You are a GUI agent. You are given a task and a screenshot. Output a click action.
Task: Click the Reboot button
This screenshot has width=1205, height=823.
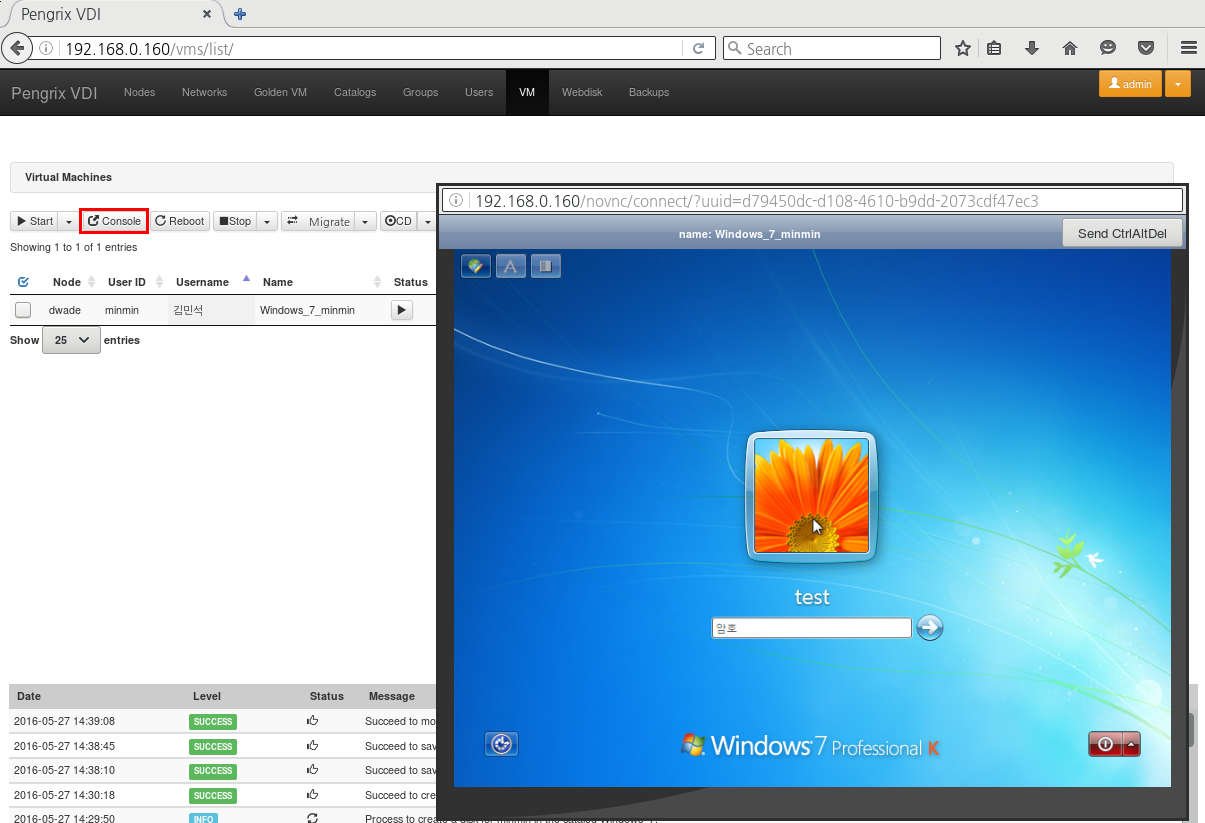pyautogui.click(x=180, y=221)
